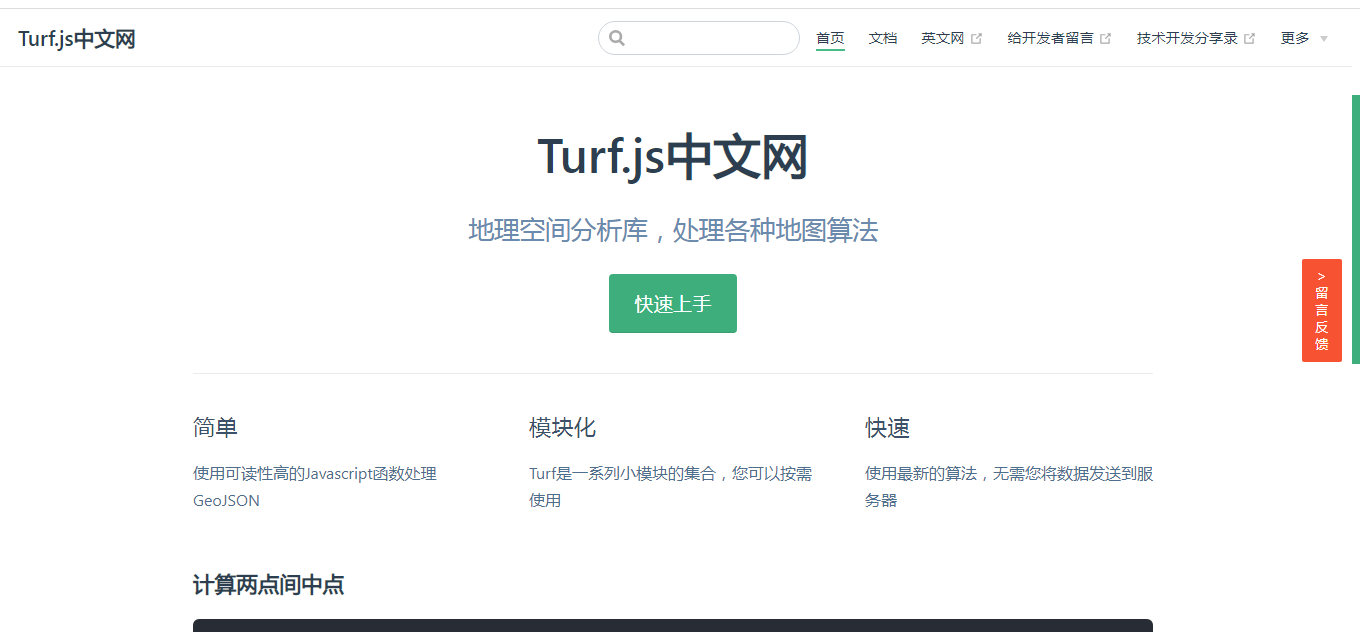Image resolution: width=1360 pixels, height=632 pixels.
Task: Open the 文档 navigation item
Action: [883, 38]
